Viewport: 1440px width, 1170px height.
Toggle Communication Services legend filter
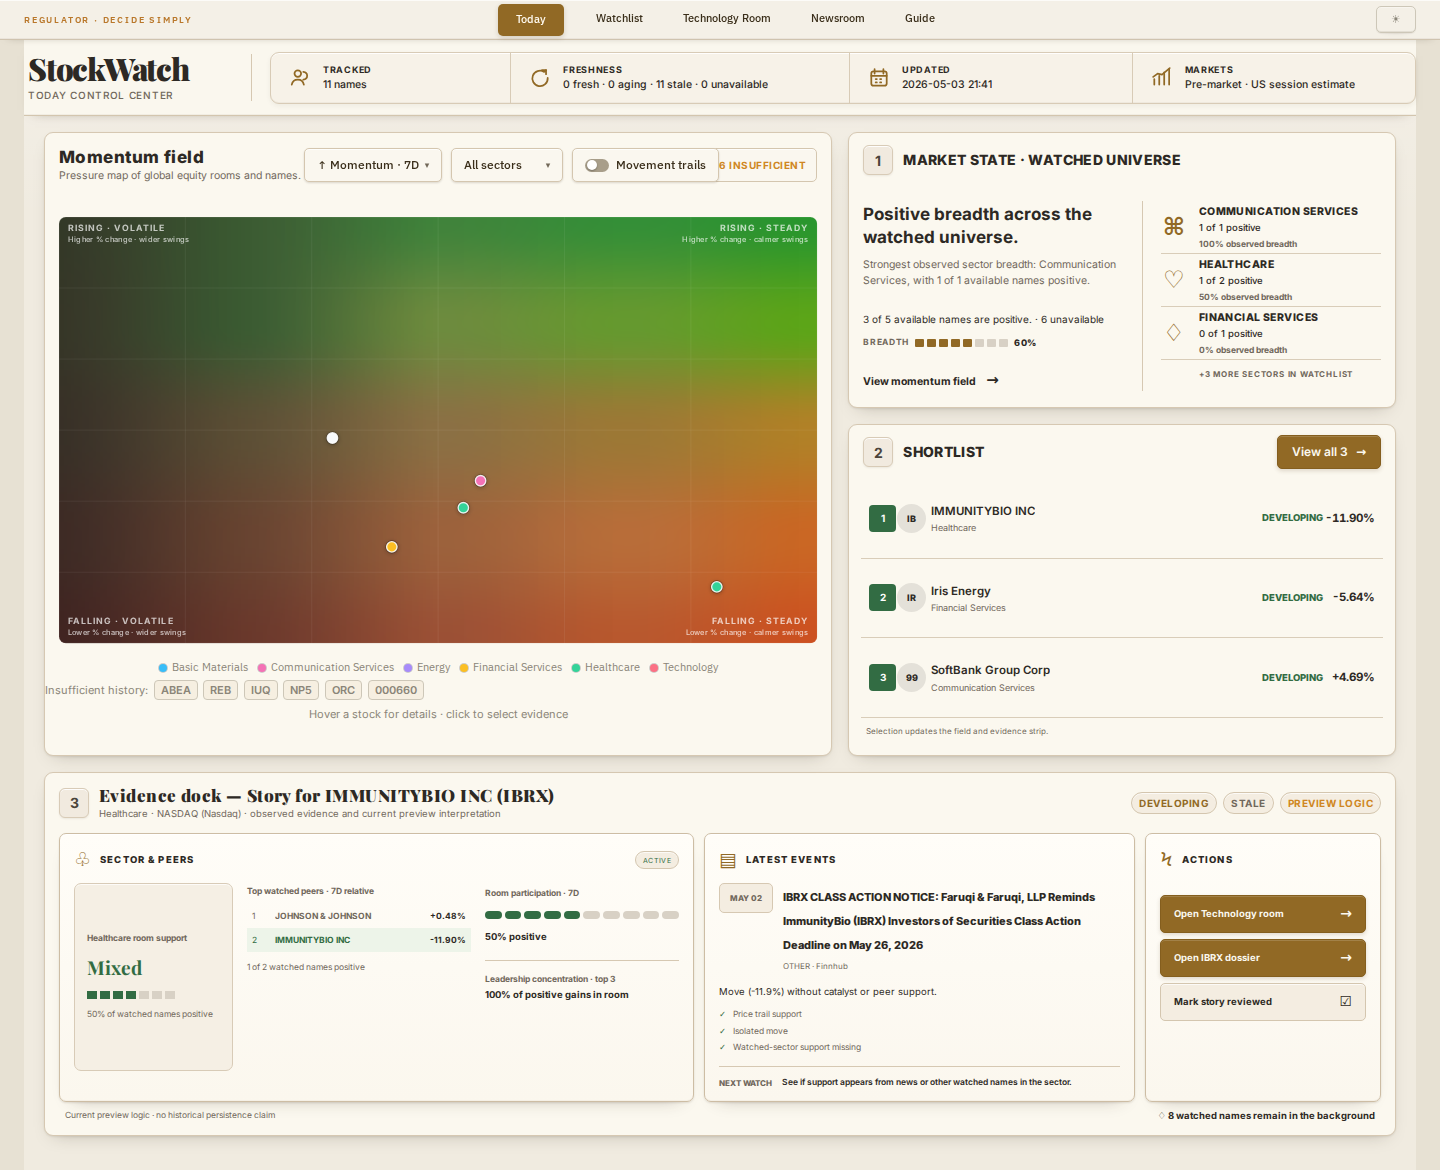(326, 668)
